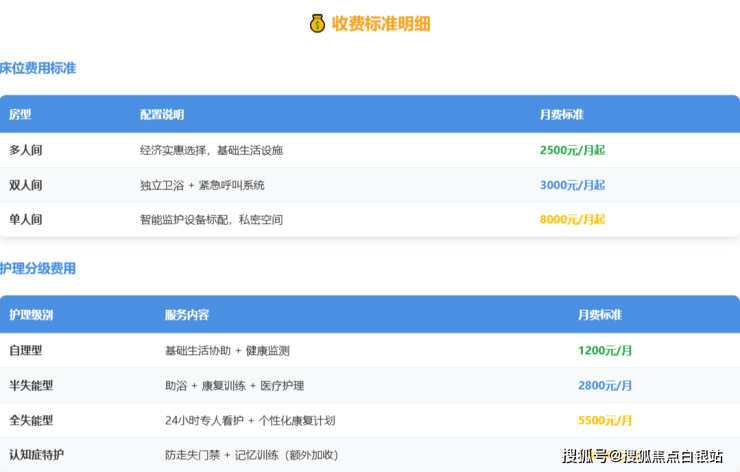Click the 收费标准明细 page title
740x472 pixels.
click(x=381, y=23)
